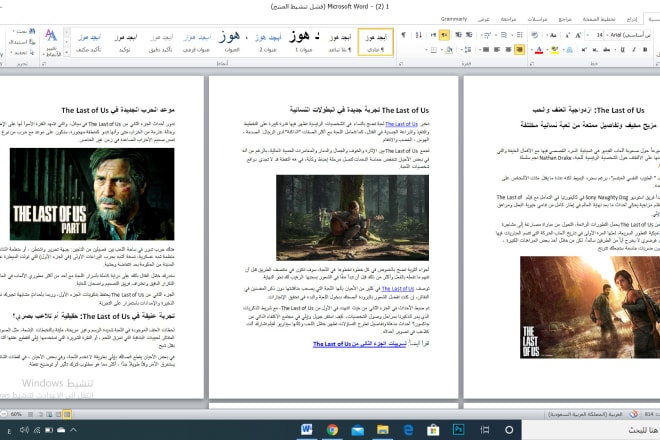Open the تخطيط الصفحة (Page Layout) tab
The height and width of the screenshot is (440, 660).
pyautogui.click(x=599, y=19)
